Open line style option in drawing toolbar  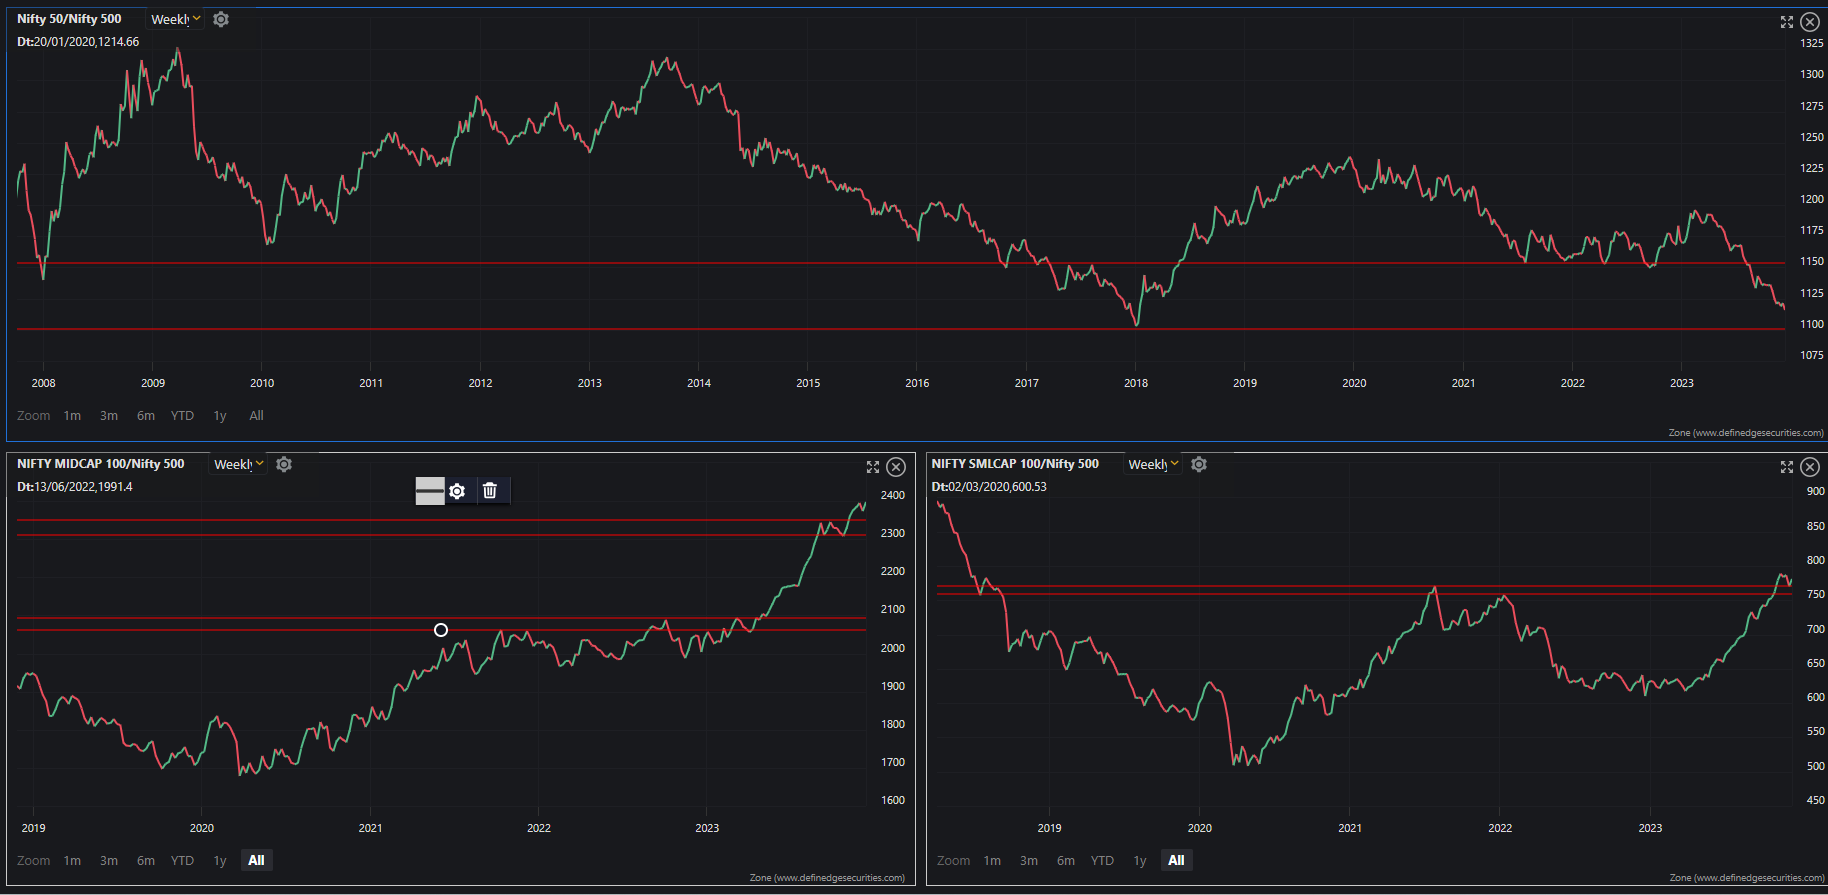[x=430, y=491]
